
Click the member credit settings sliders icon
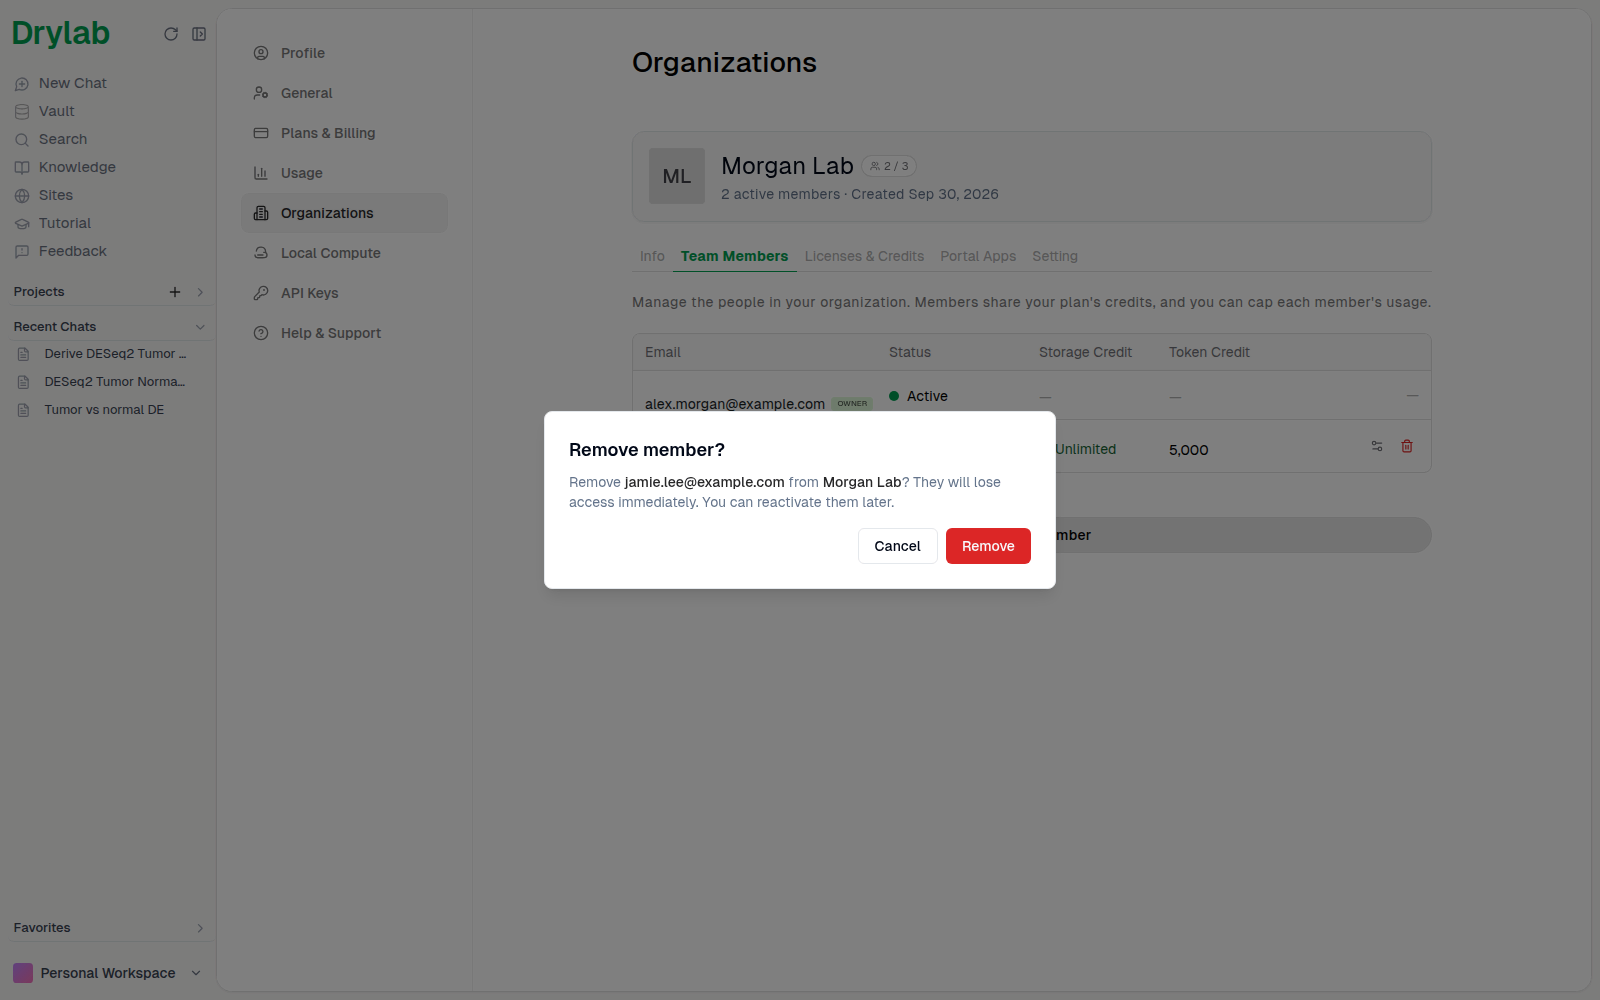tap(1377, 446)
